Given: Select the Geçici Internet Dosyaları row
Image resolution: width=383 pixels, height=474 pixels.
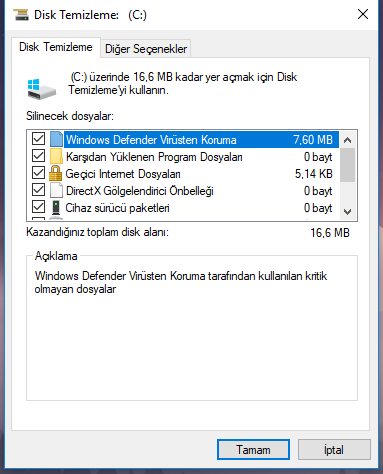Looking at the screenshot, I should [x=182, y=173].
